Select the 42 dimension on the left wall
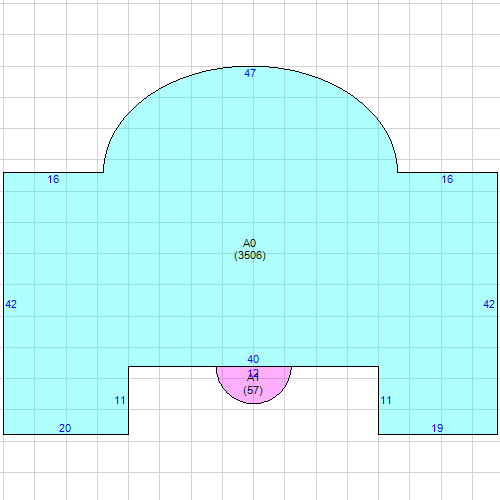The width and height of the screenshot is (500, 500). click(x=11, y=304)
